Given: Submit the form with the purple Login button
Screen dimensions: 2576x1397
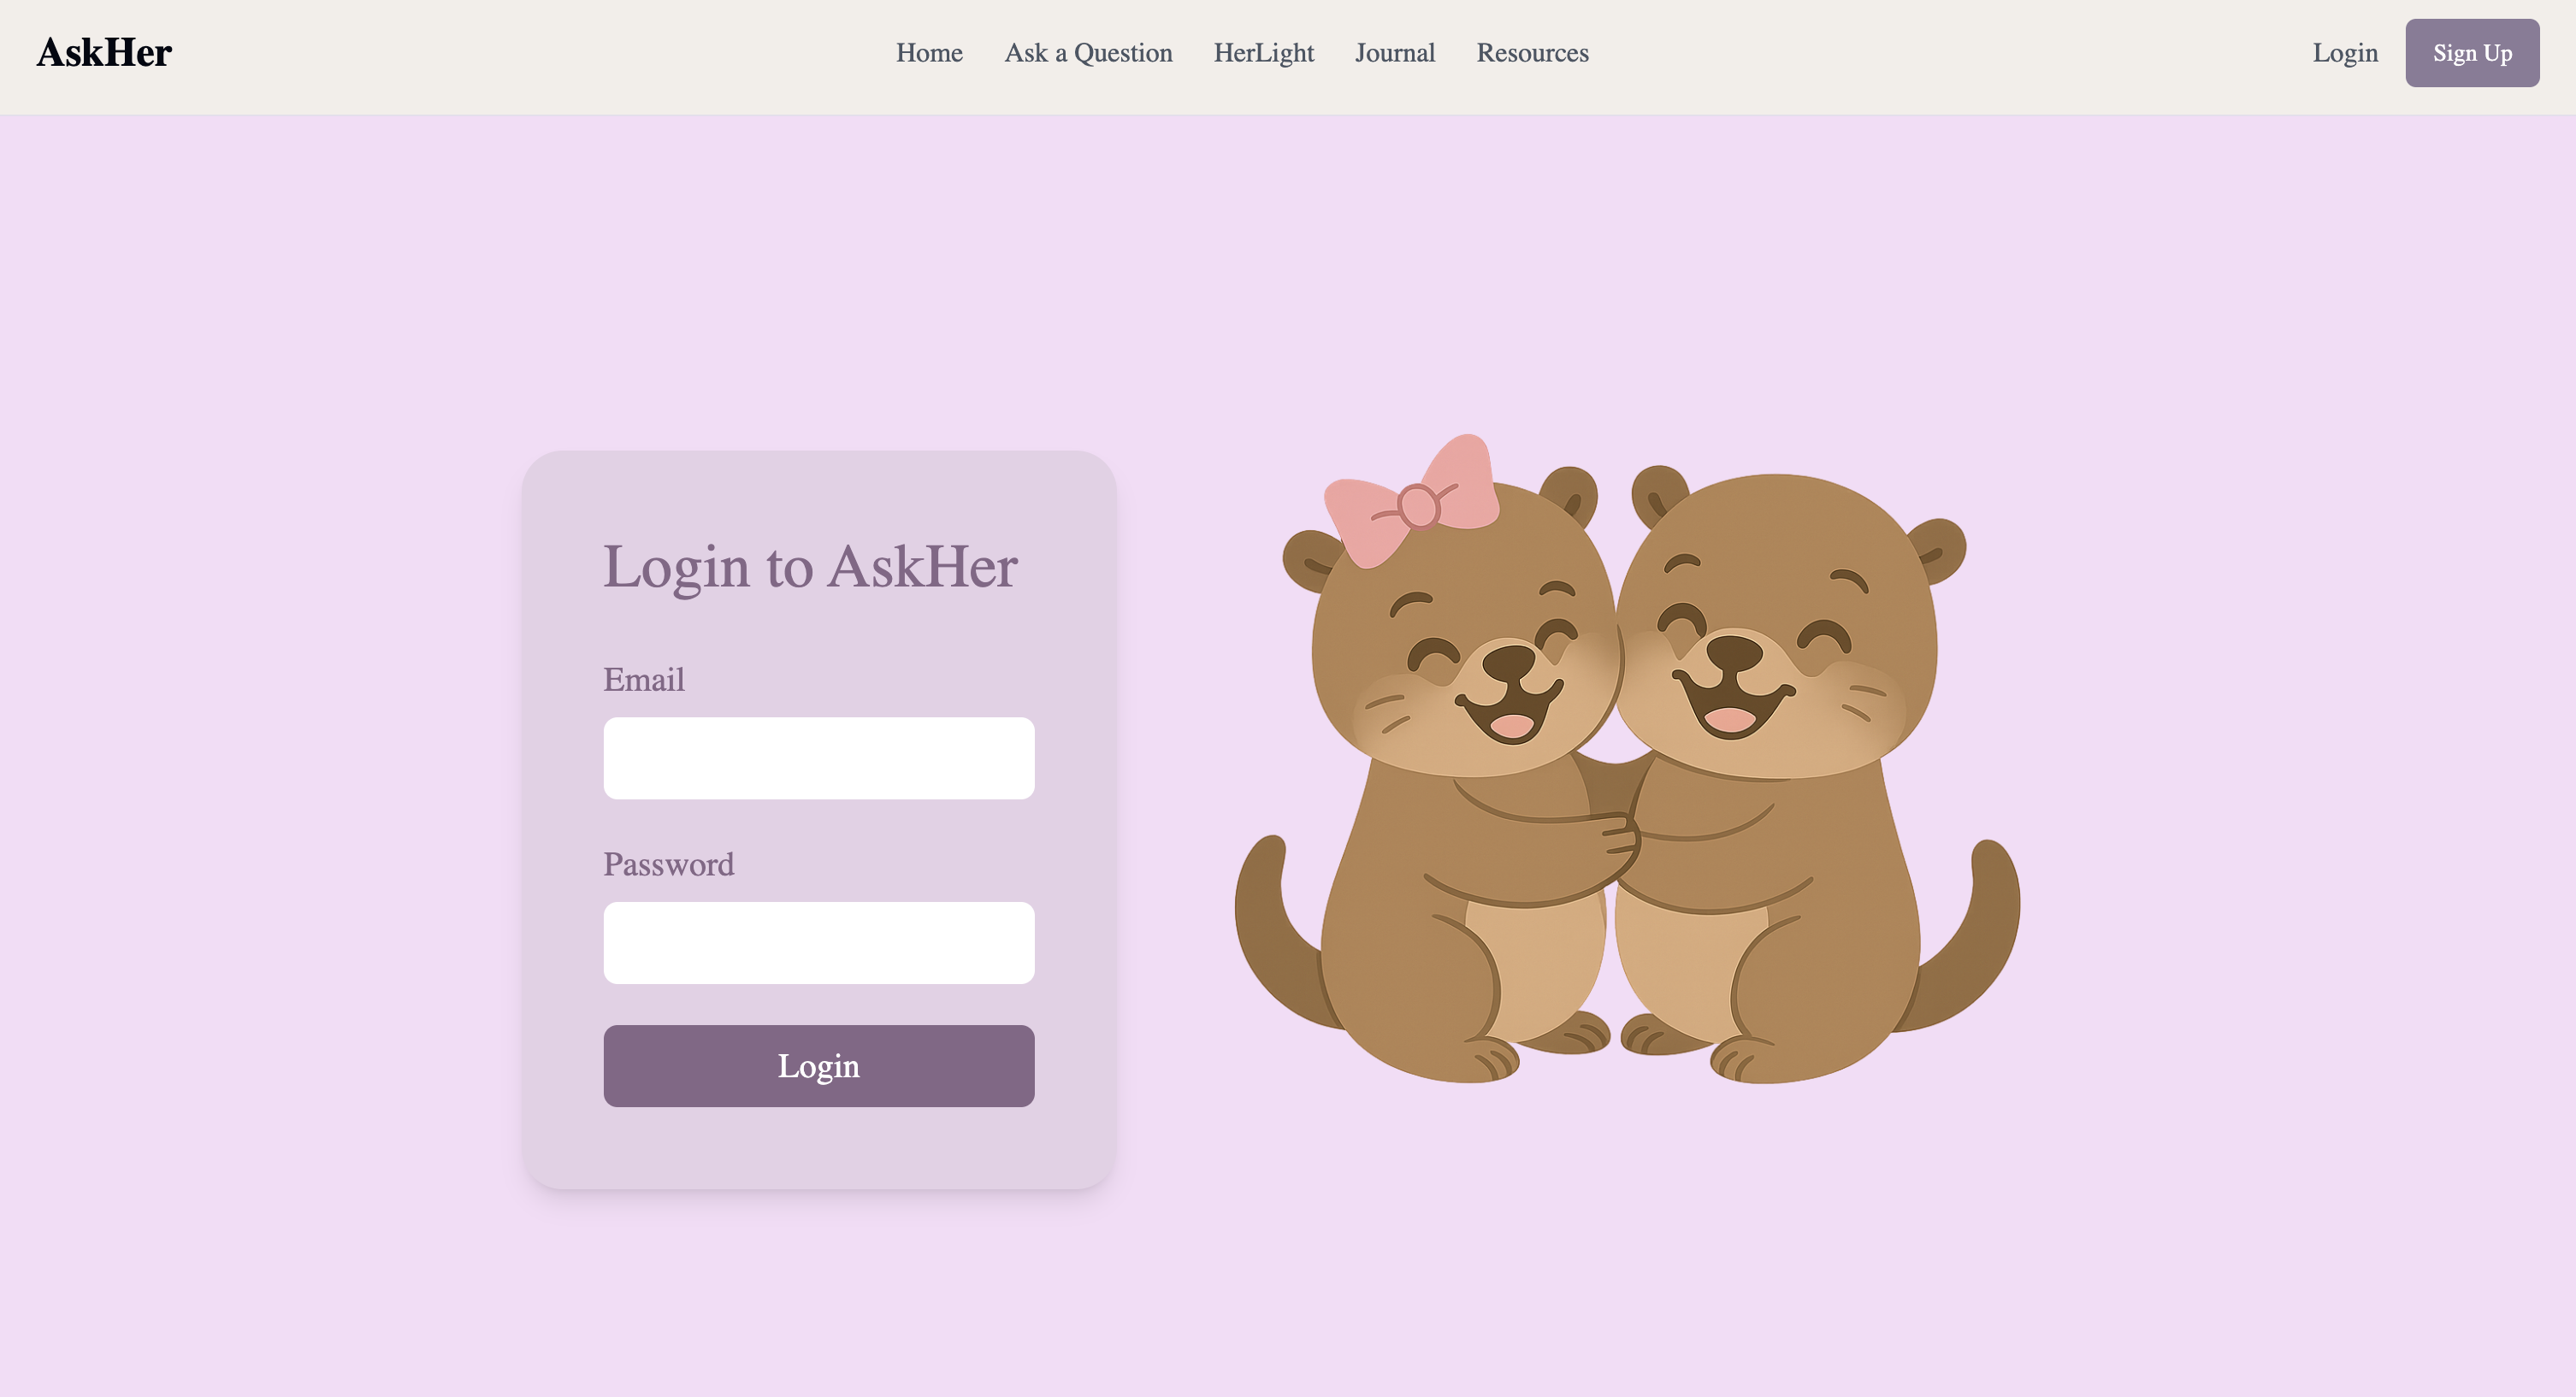Looking at the screenshot, I should coord(818,1066).
